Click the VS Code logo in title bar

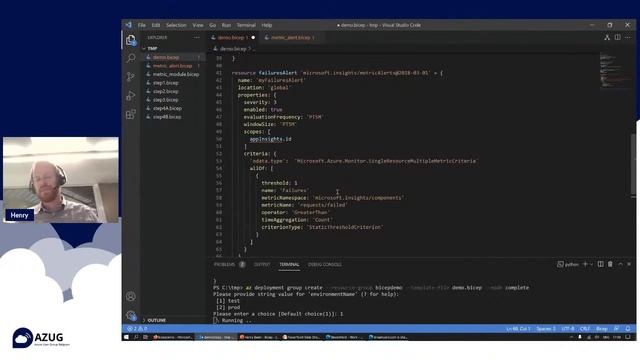coord(129,25)
